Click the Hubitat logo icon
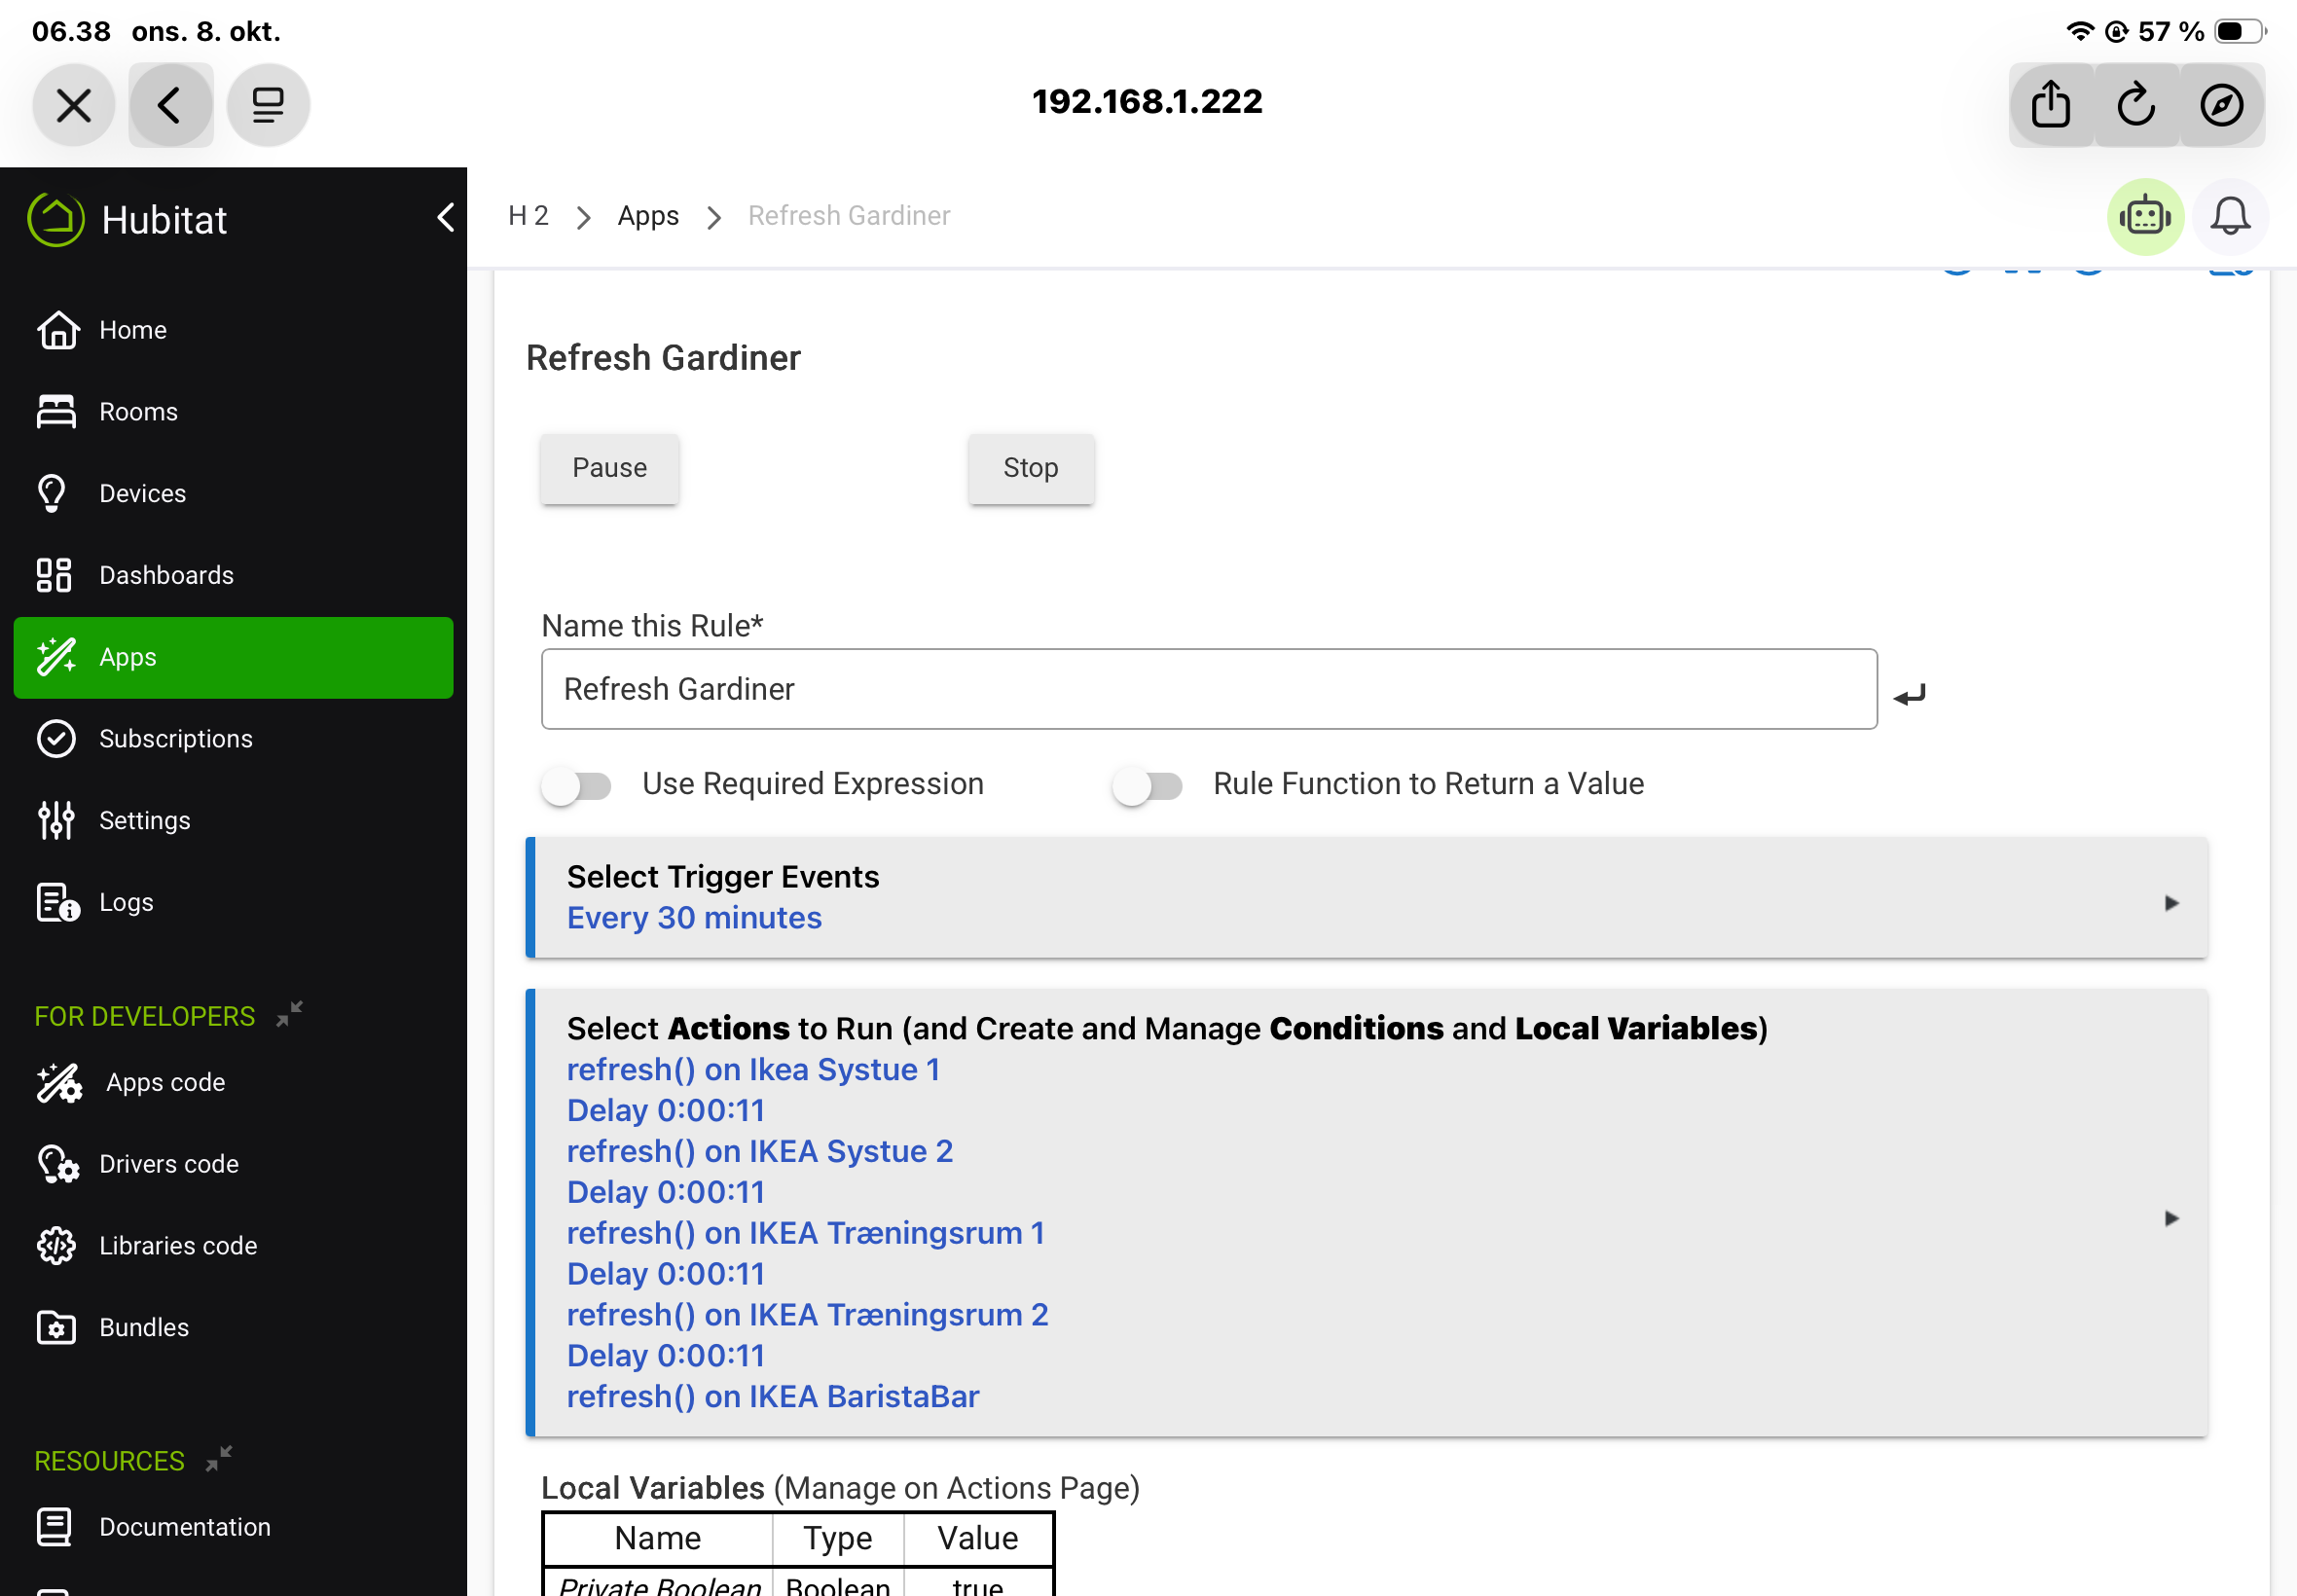Screen dimensions: 2297x1596 click(x=56, y=219)
